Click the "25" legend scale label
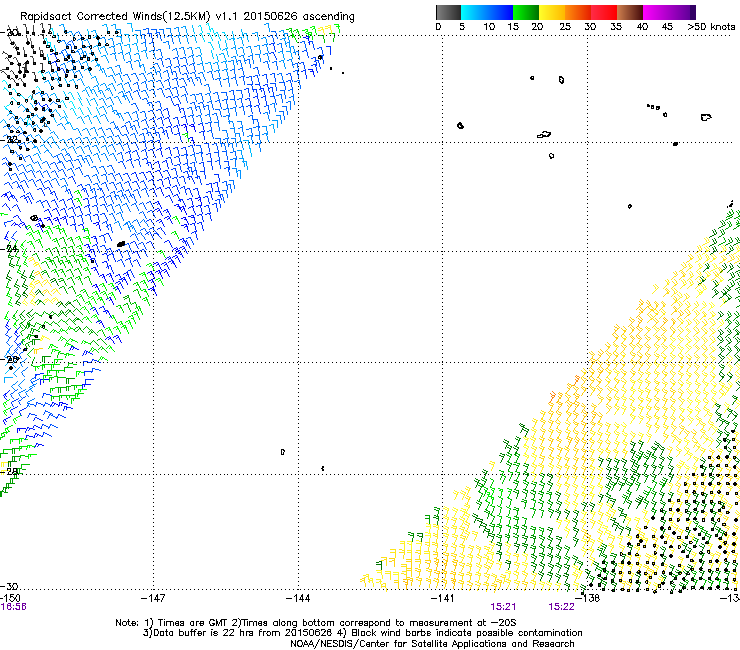The image size is (740, 650). tap(565, 27)
